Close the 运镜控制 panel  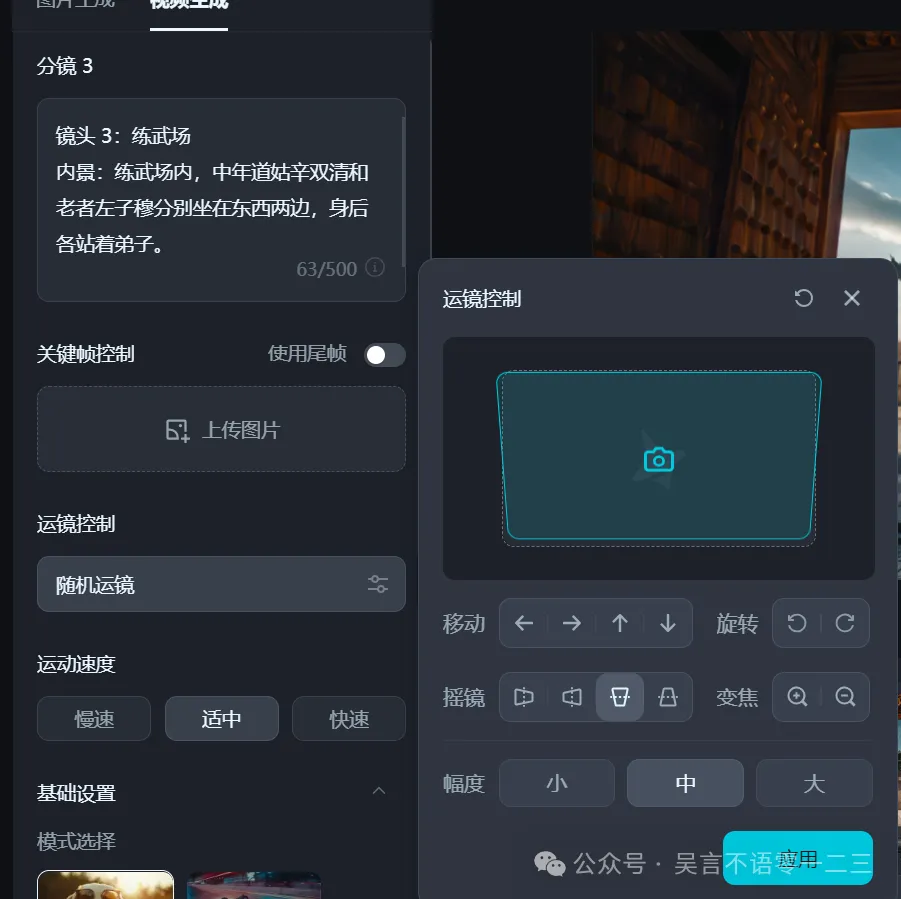point(852,298)
